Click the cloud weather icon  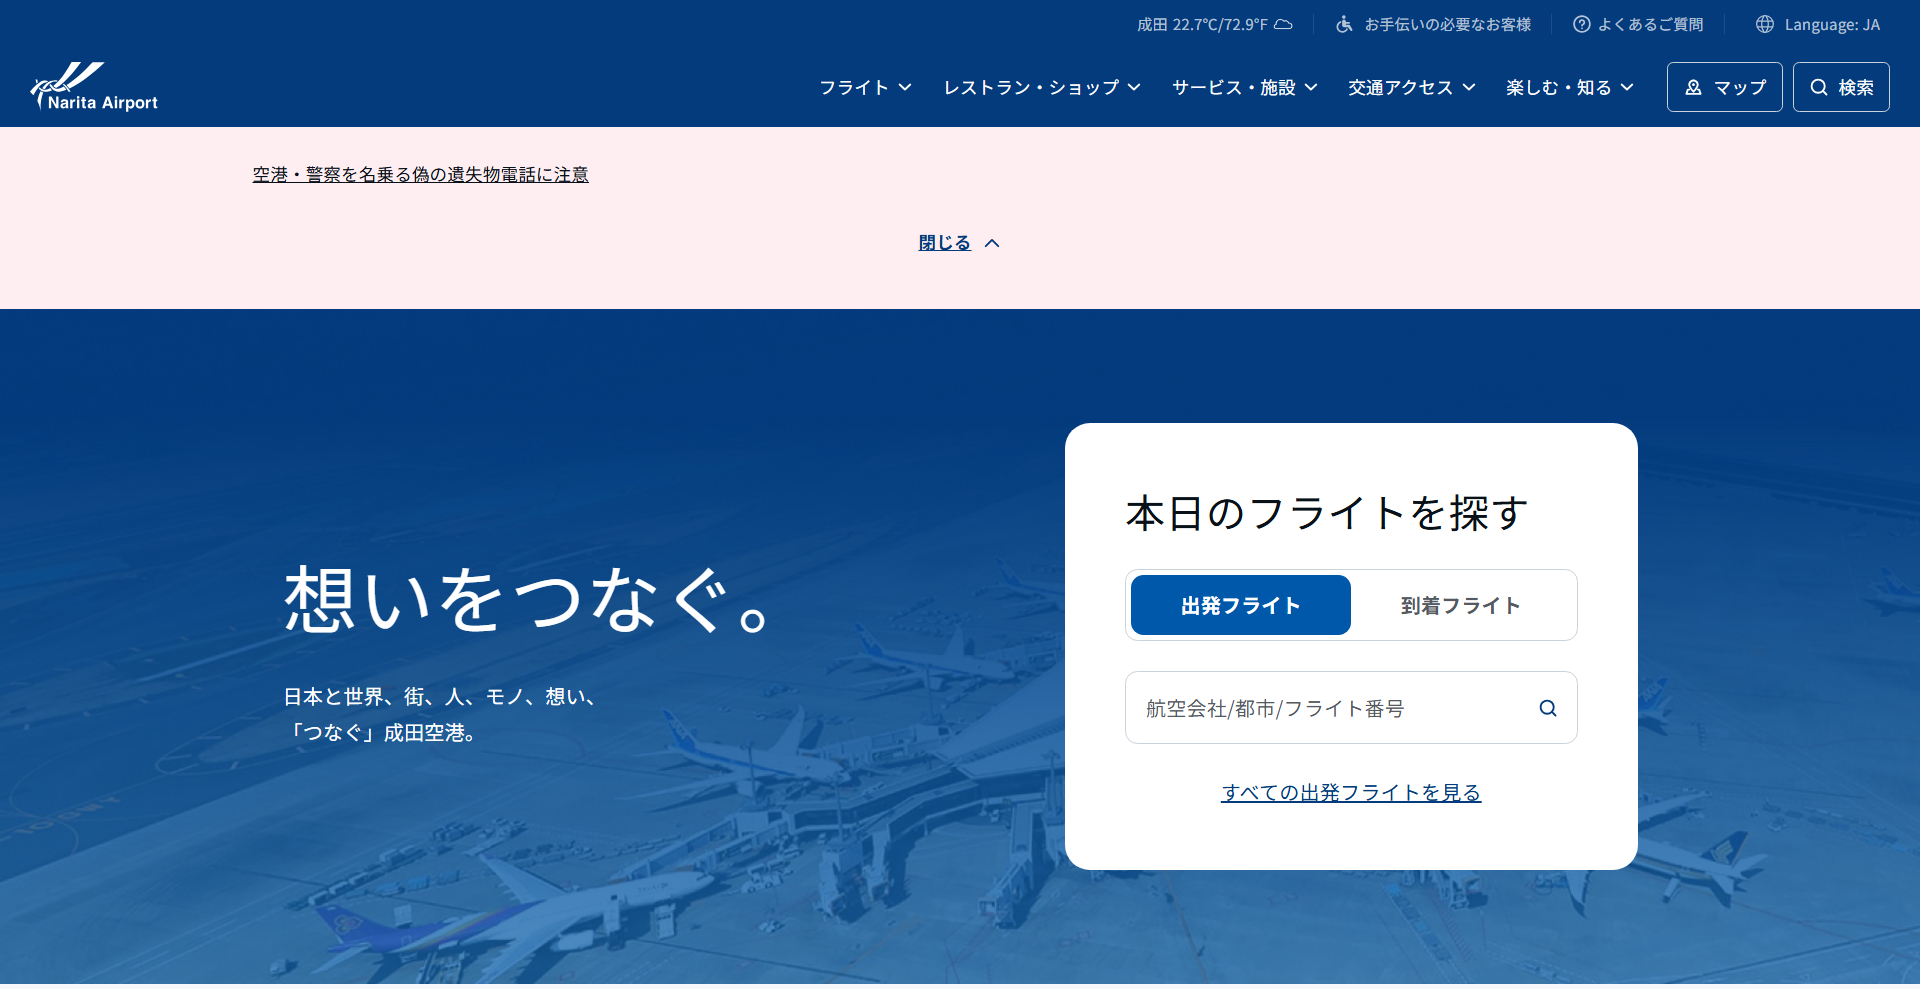(1283, 24)
